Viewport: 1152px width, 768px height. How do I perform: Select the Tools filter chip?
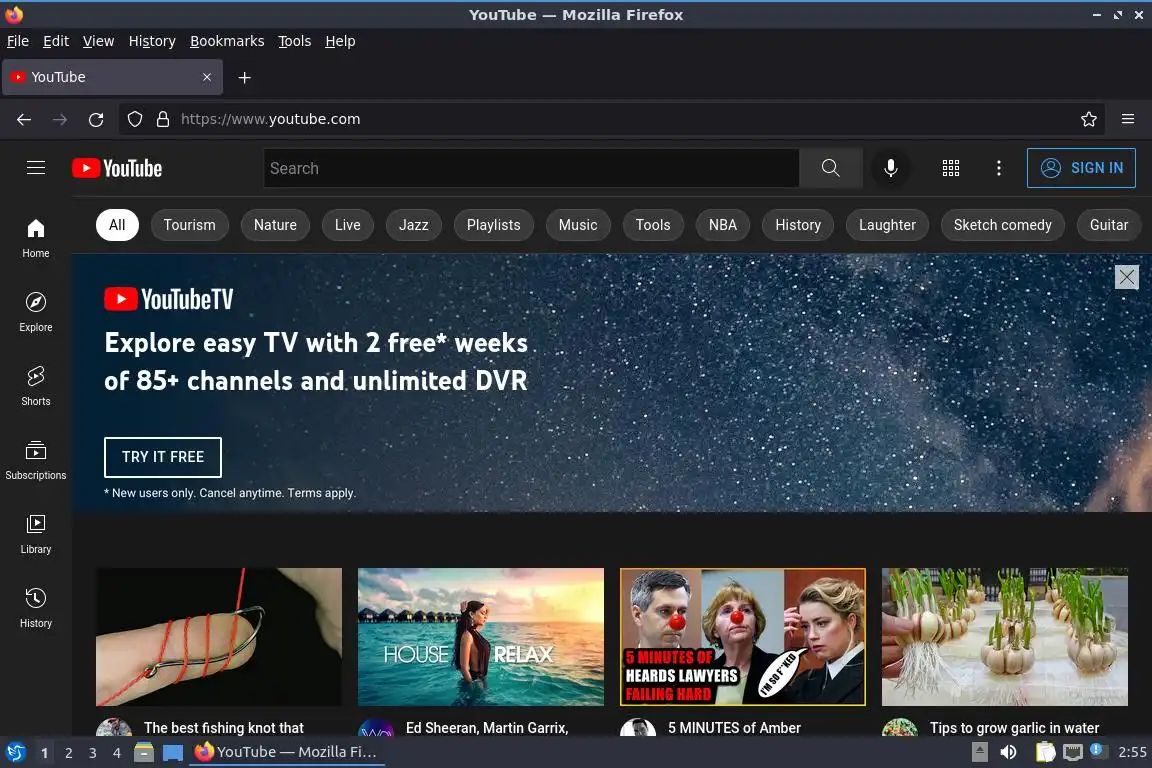click(653, 225)
